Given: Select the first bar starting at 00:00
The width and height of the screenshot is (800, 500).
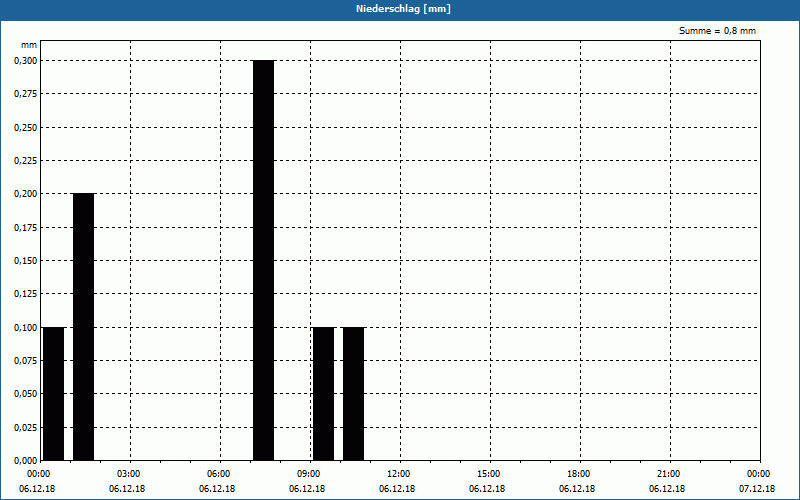Looking at the screenshot, I should (54, 394).
